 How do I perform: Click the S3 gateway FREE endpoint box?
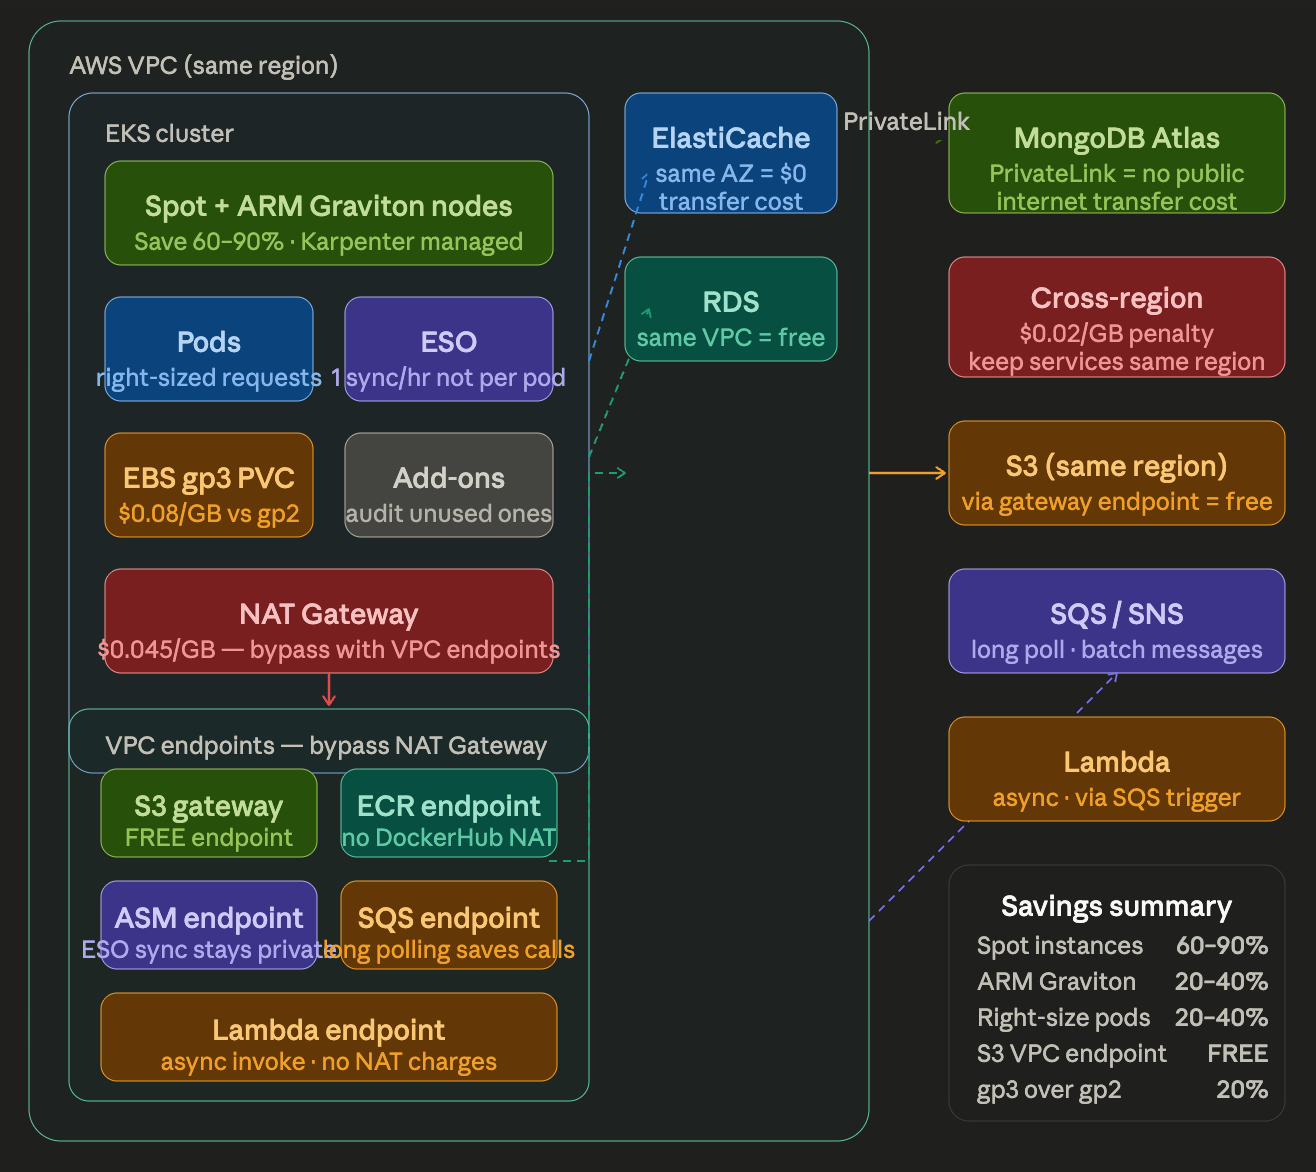209,813
